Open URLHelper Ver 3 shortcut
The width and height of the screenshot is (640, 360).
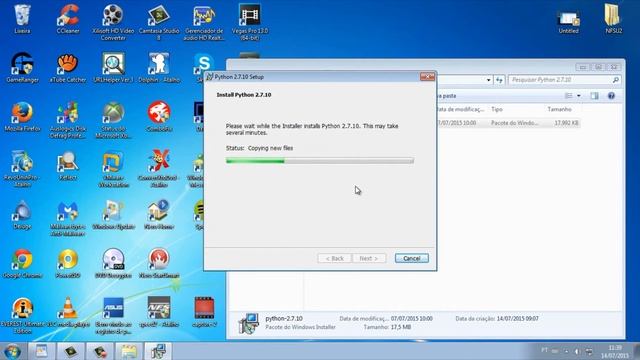[113, 68]
